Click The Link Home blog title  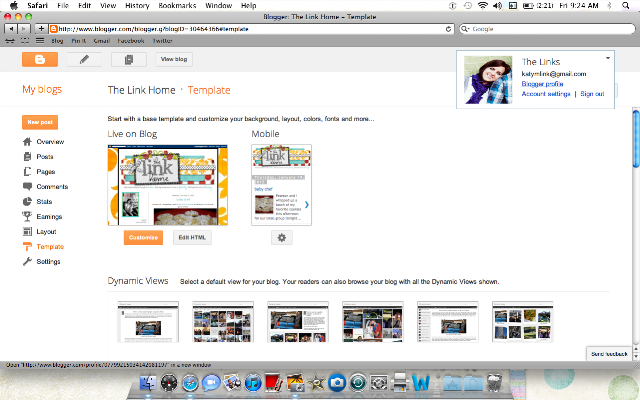pos(141,90)
